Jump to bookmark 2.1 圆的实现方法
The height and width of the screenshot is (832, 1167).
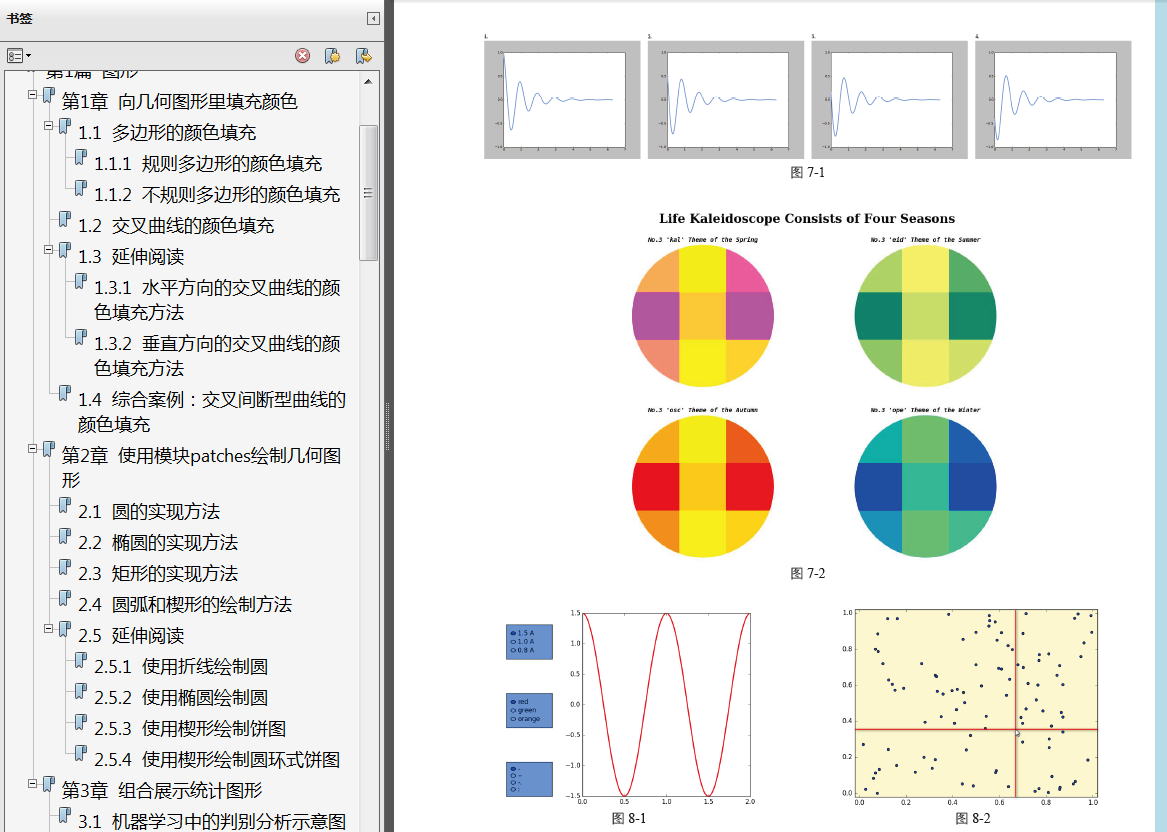[x=149, y=512]
